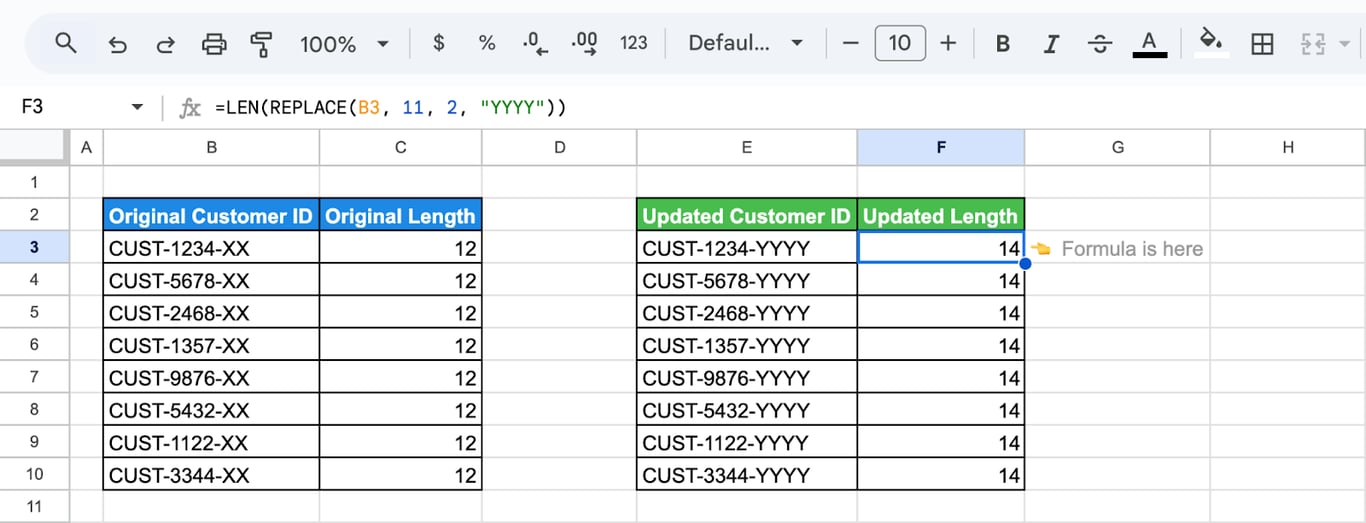Select cell CUST-5678-YYYY

747,280
